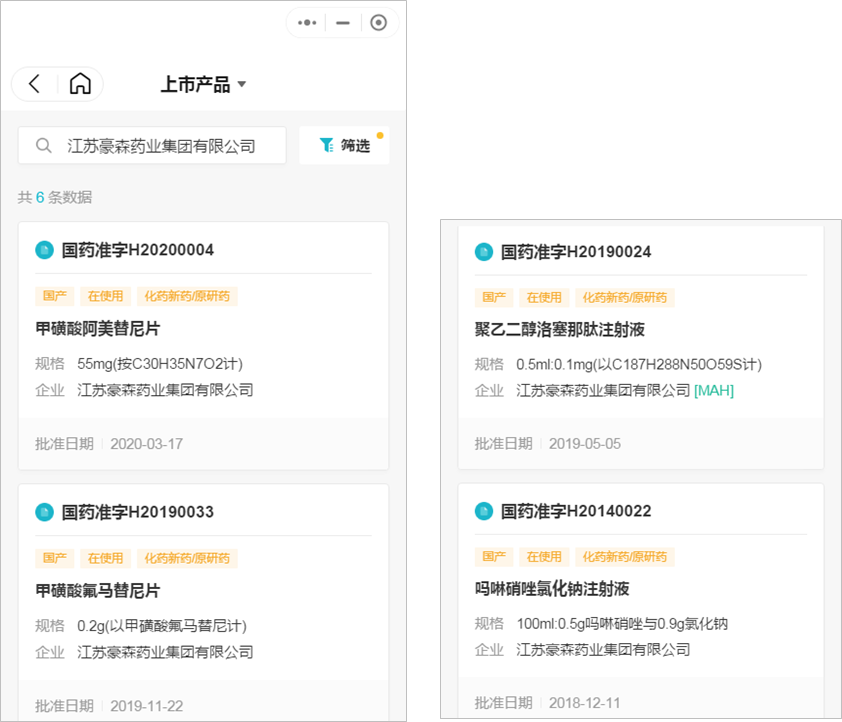842x722 pixels.
Task: Click company name under 甲磺酸阿美替尼片
Action: [x=165, y=390]
